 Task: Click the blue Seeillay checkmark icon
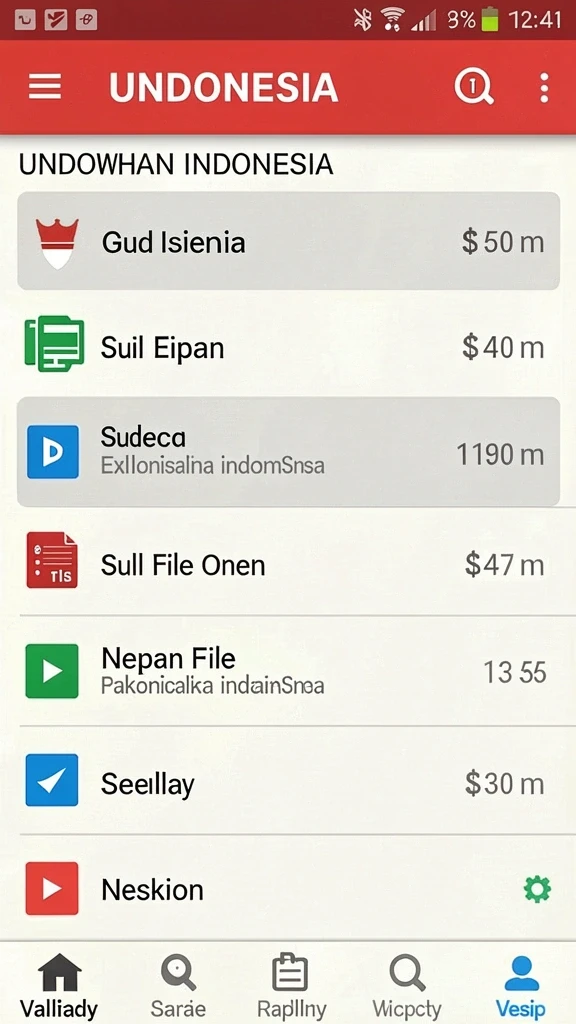(52, 780)
